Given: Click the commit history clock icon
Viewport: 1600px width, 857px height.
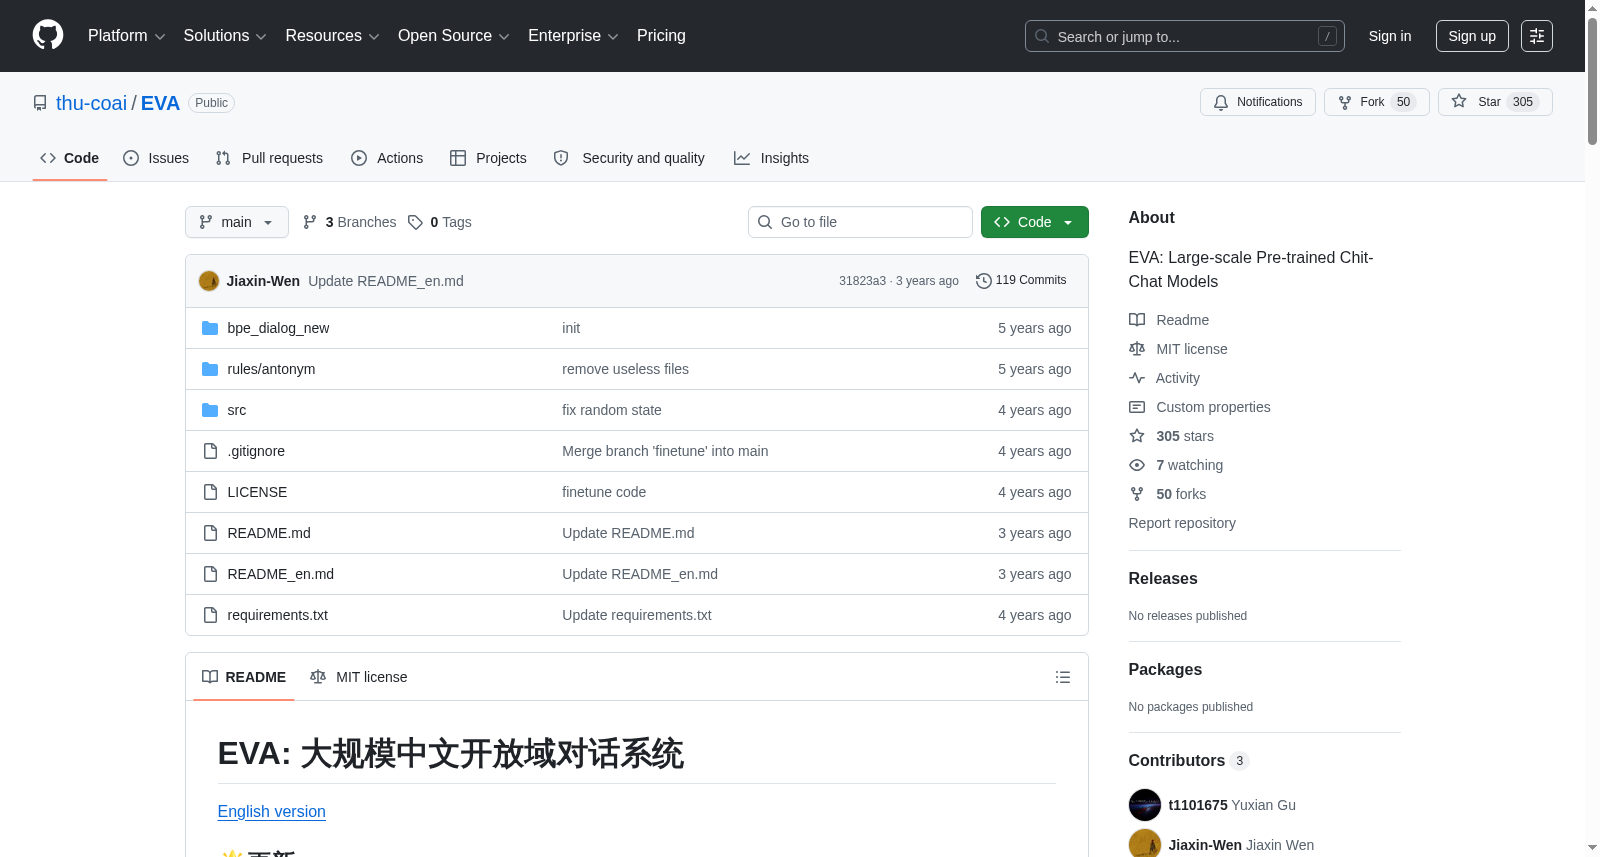Looking at the screenshot, I should point(984,281).
